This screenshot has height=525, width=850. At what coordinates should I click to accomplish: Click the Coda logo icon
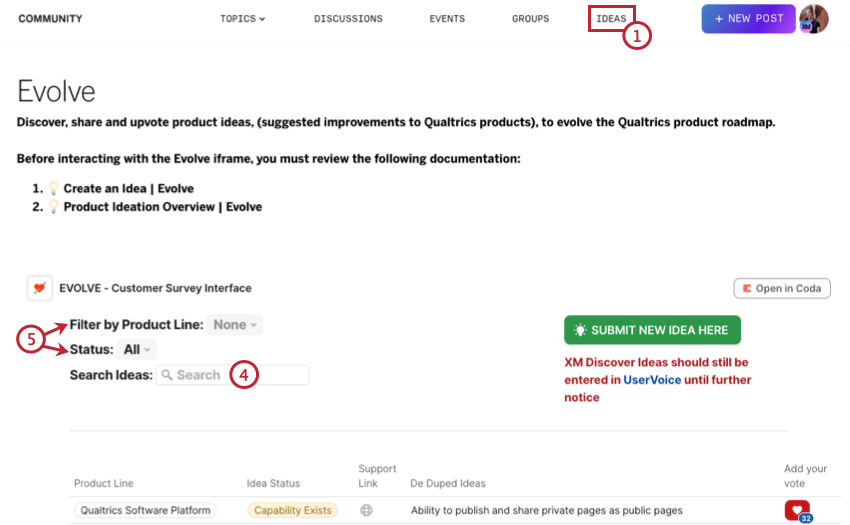click(746, 289)
